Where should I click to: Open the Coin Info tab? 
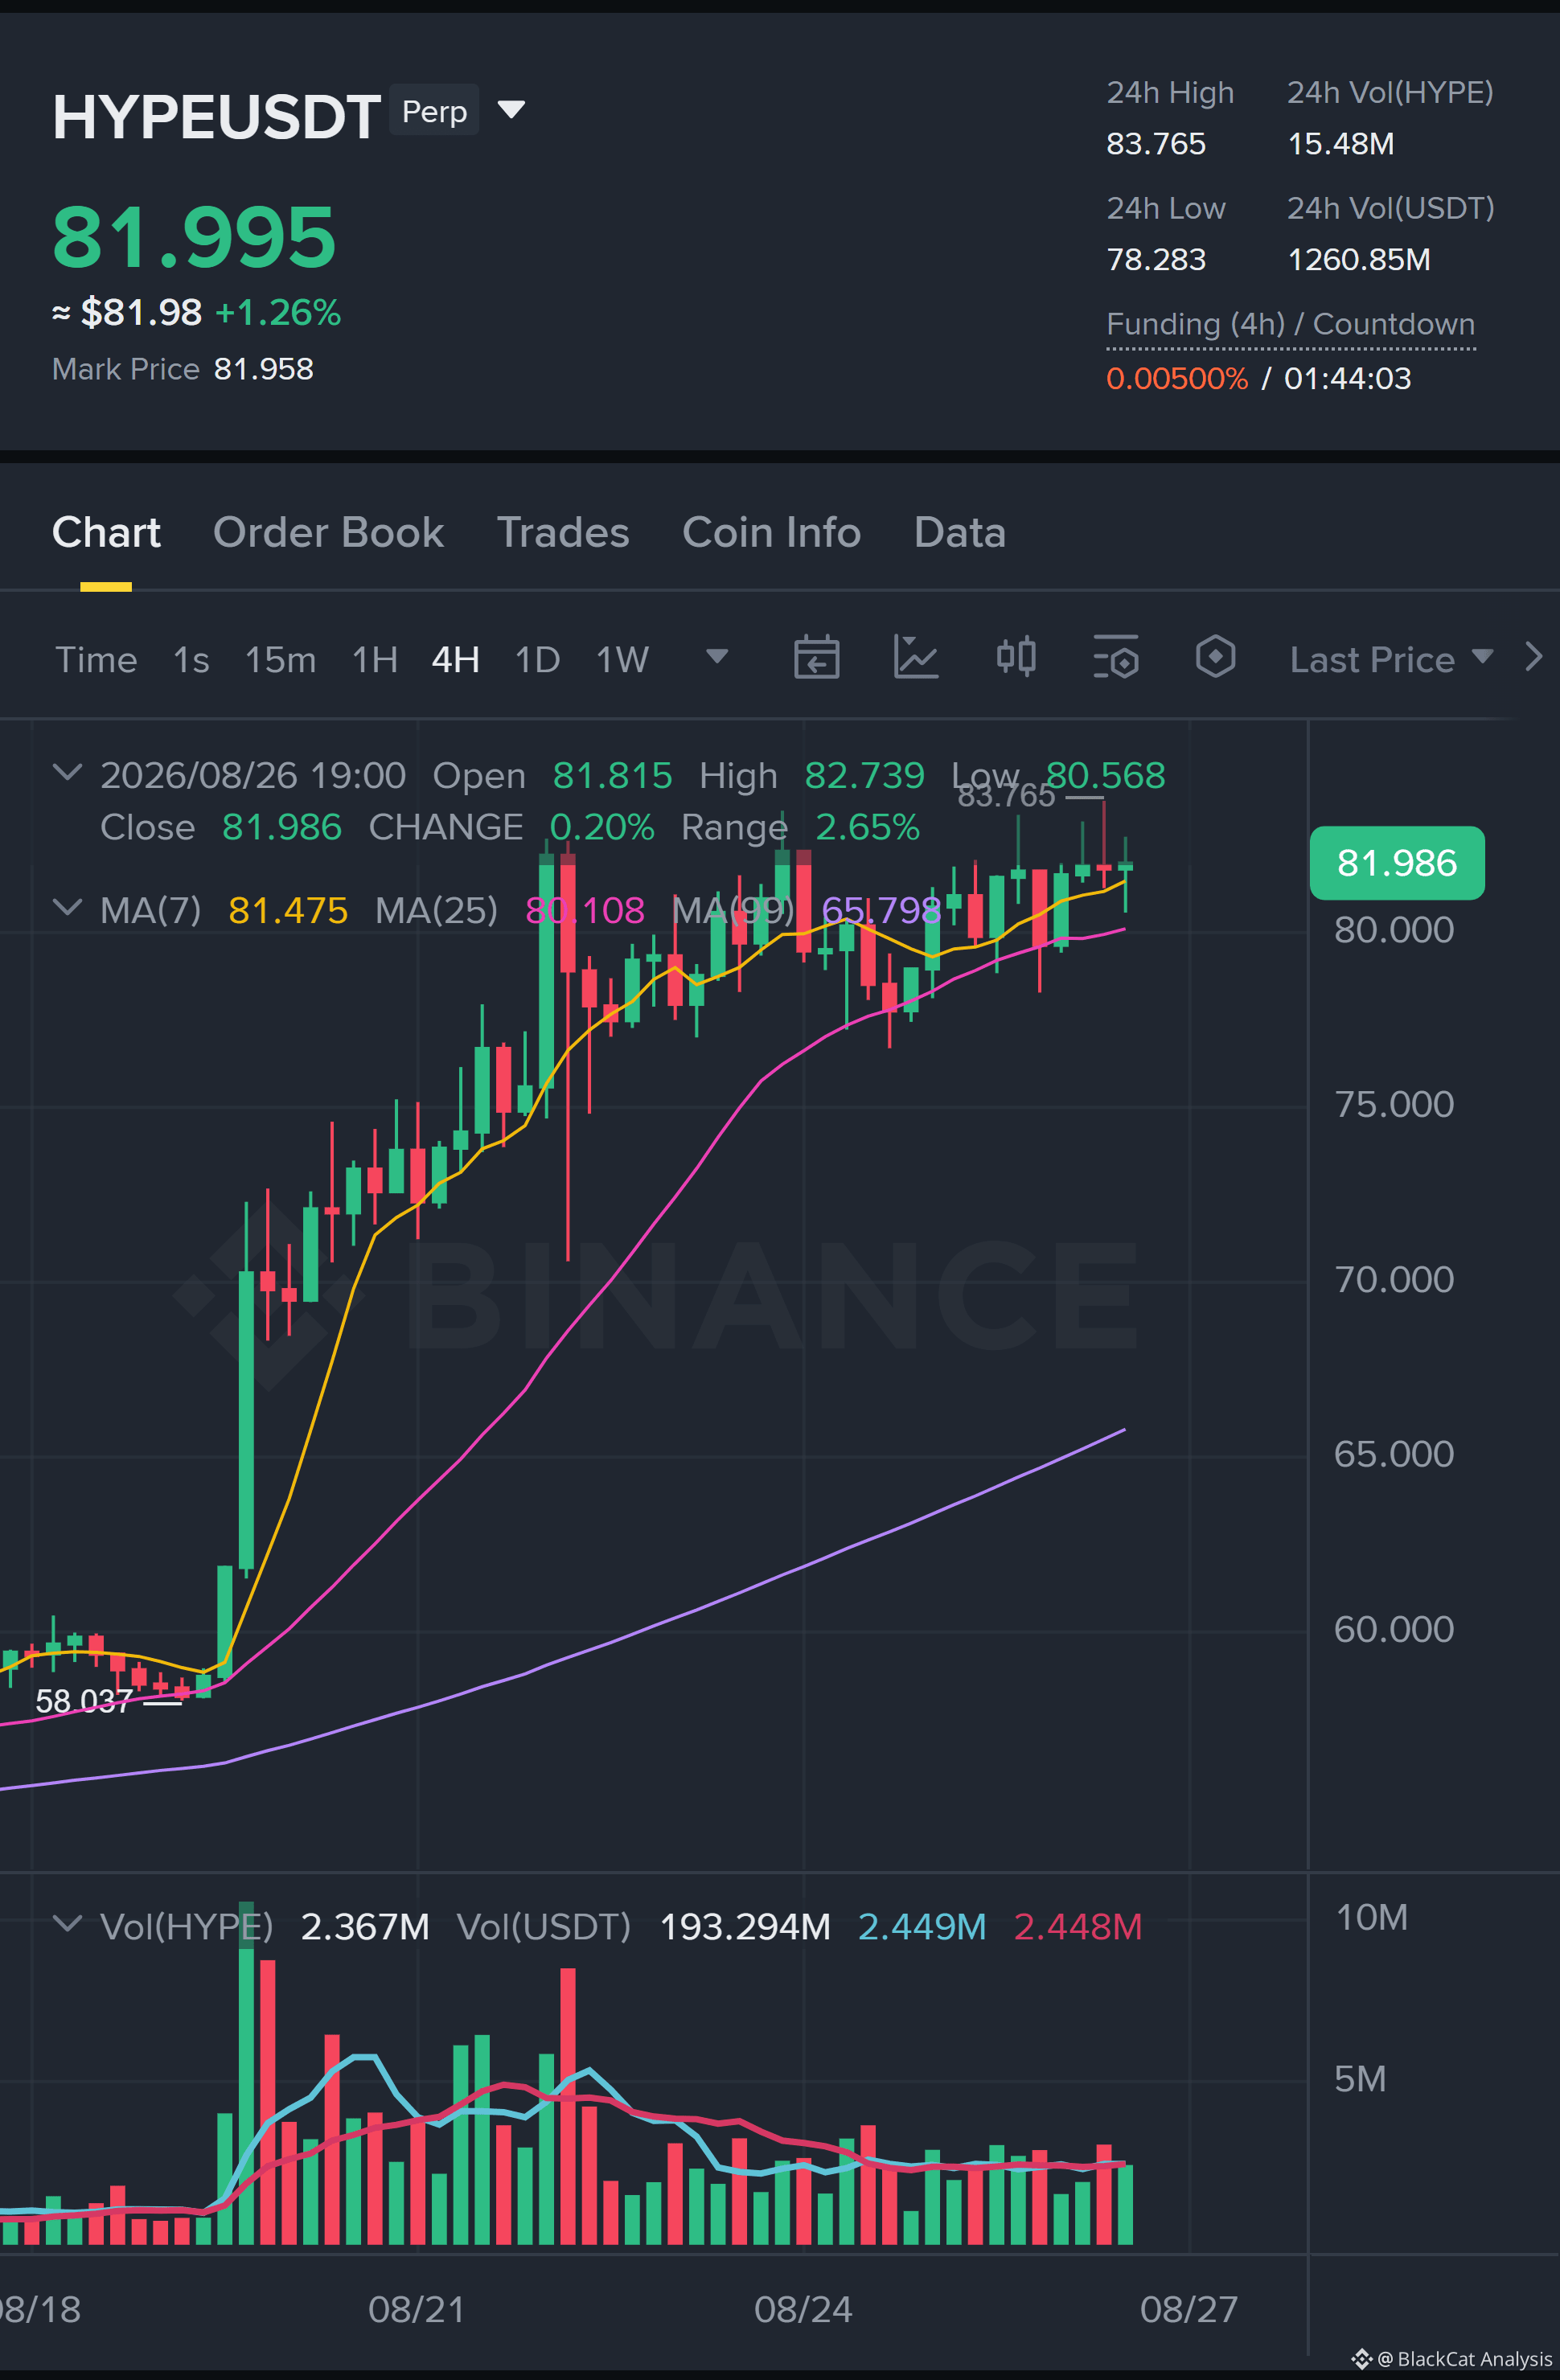(x=771, y=533)
